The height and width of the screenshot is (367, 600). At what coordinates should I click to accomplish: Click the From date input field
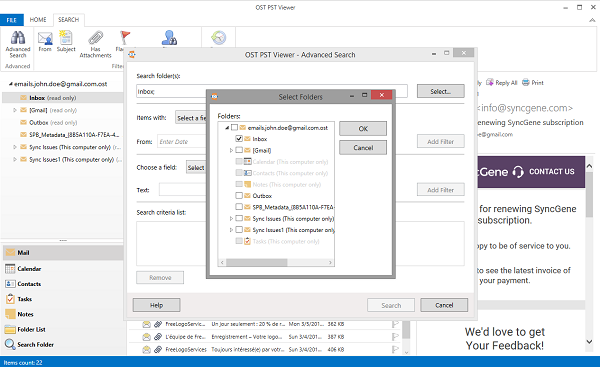click(182, 142)
